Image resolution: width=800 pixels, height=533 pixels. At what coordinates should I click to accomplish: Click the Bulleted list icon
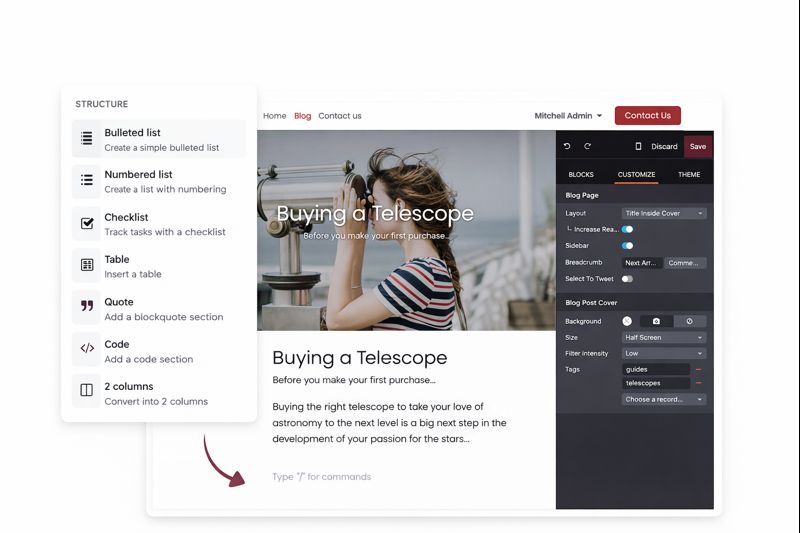click(87, 139)
